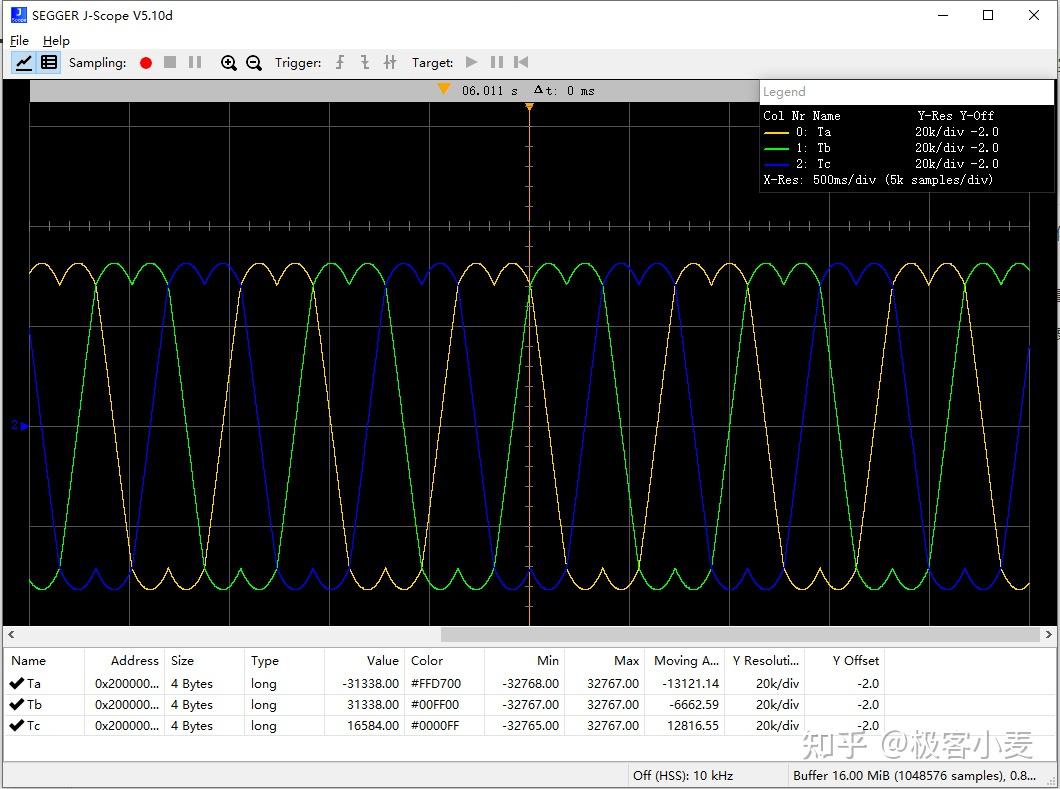Open the File menu

[x=19, y=41]
